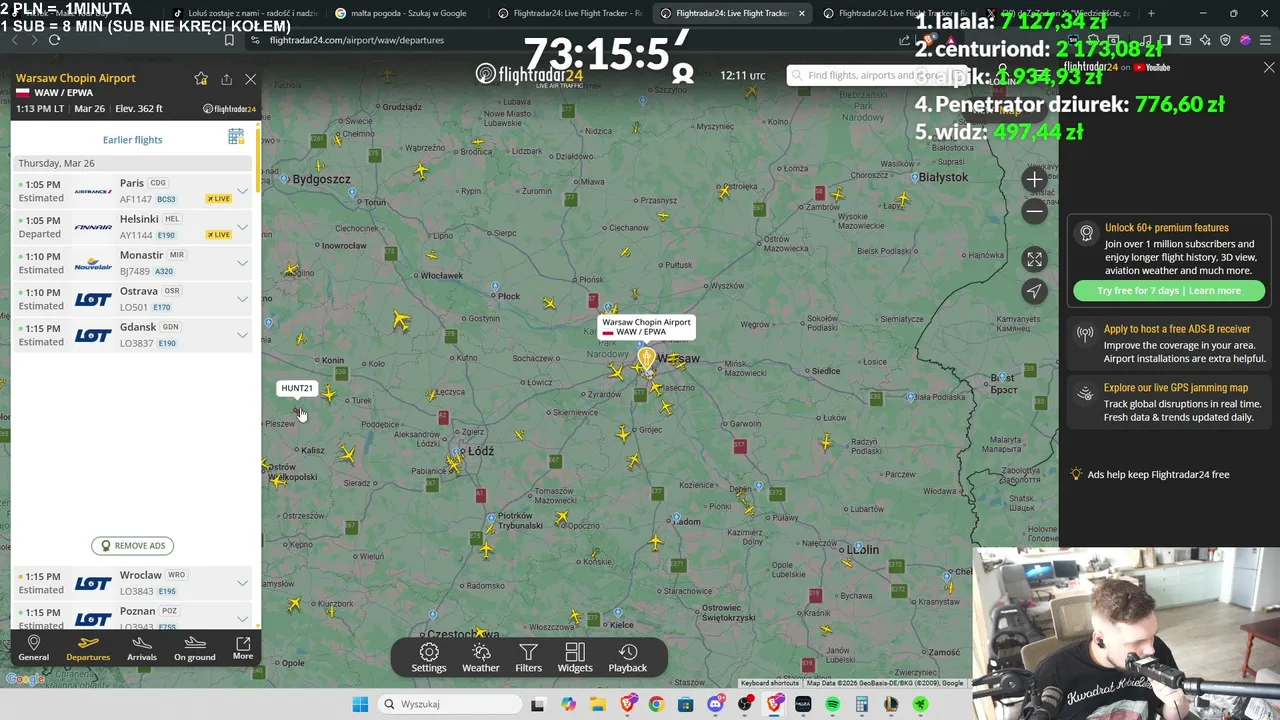
Task: Center map on my location arrow
Action: point(1034,291)
